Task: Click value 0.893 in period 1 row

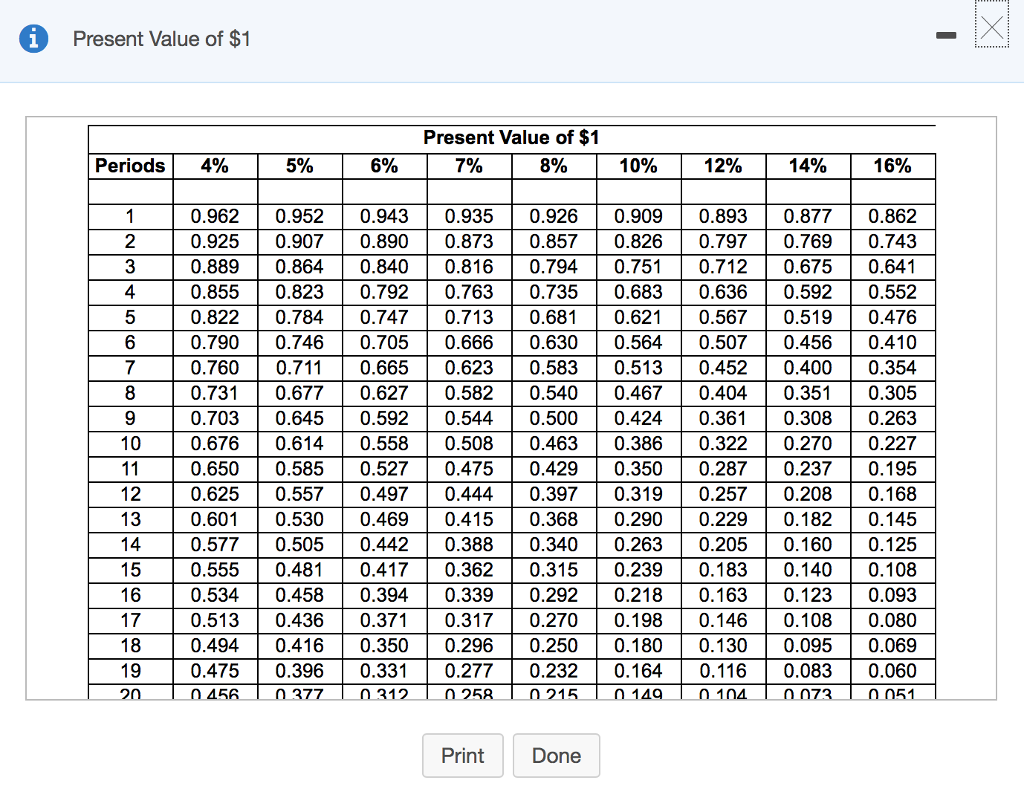Action: pyautogui.click(x=723, y=216)
